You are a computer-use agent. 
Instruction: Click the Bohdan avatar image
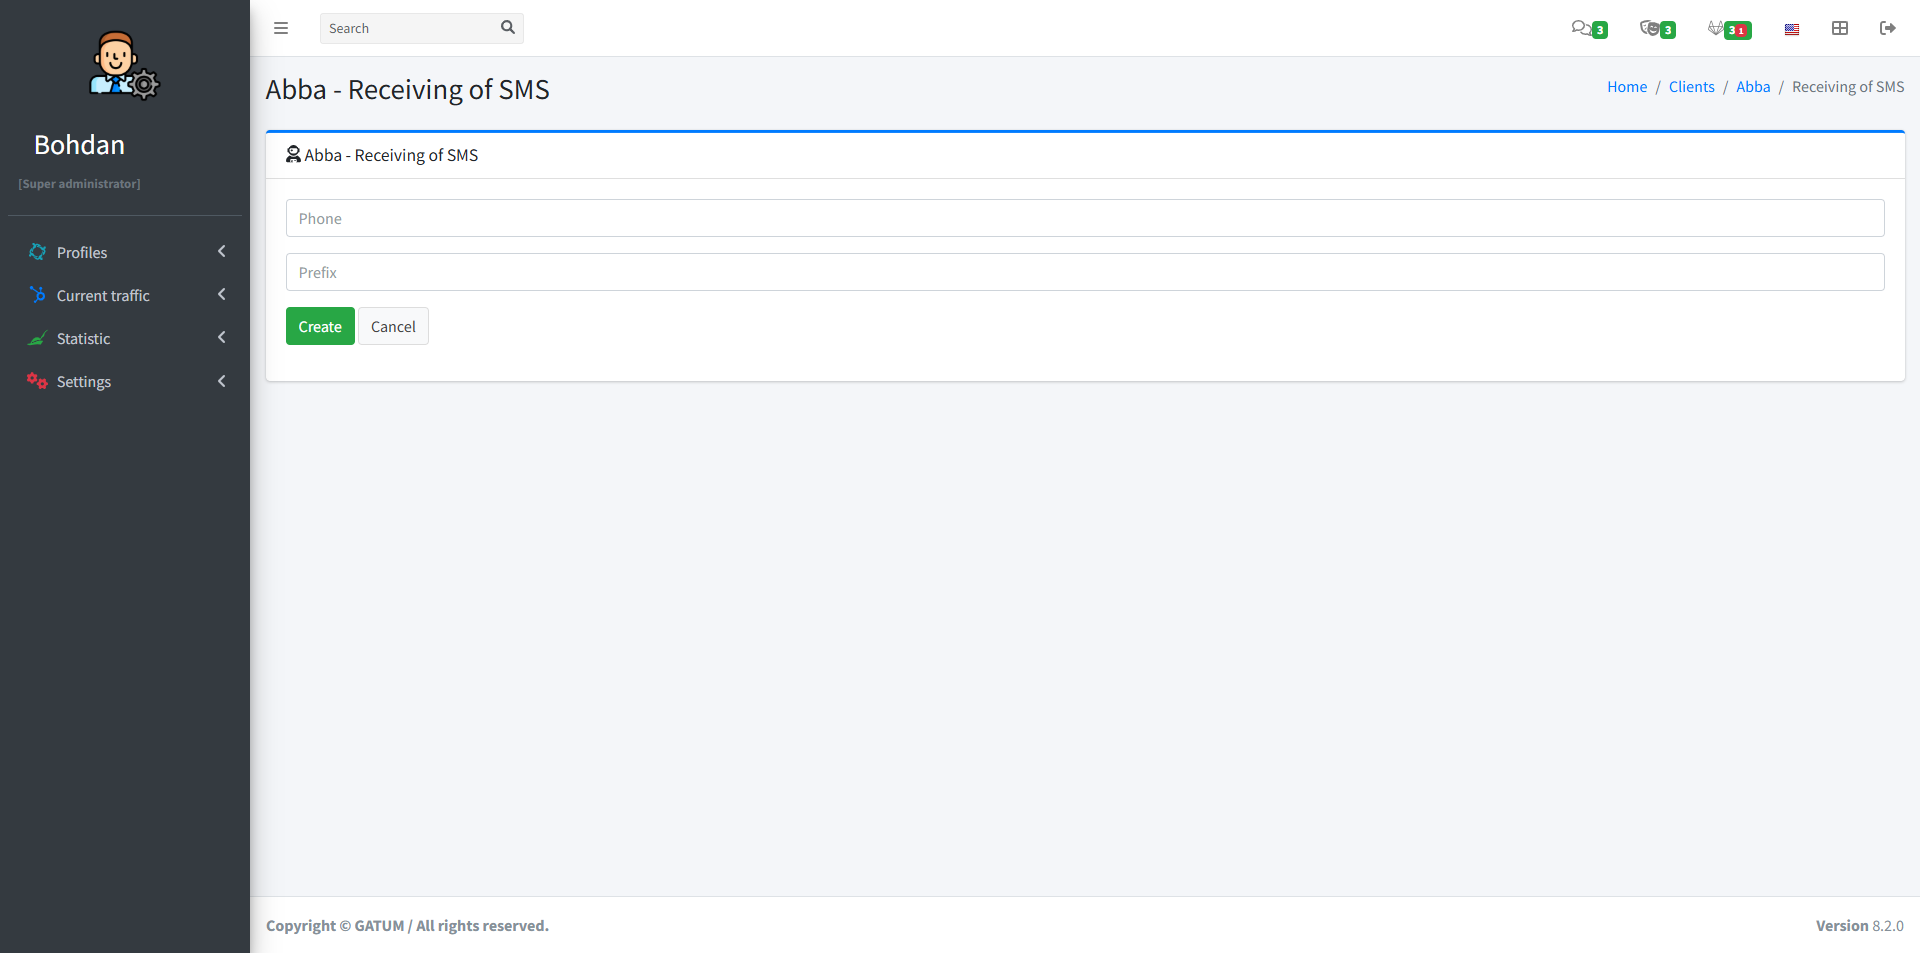(124, 65)
